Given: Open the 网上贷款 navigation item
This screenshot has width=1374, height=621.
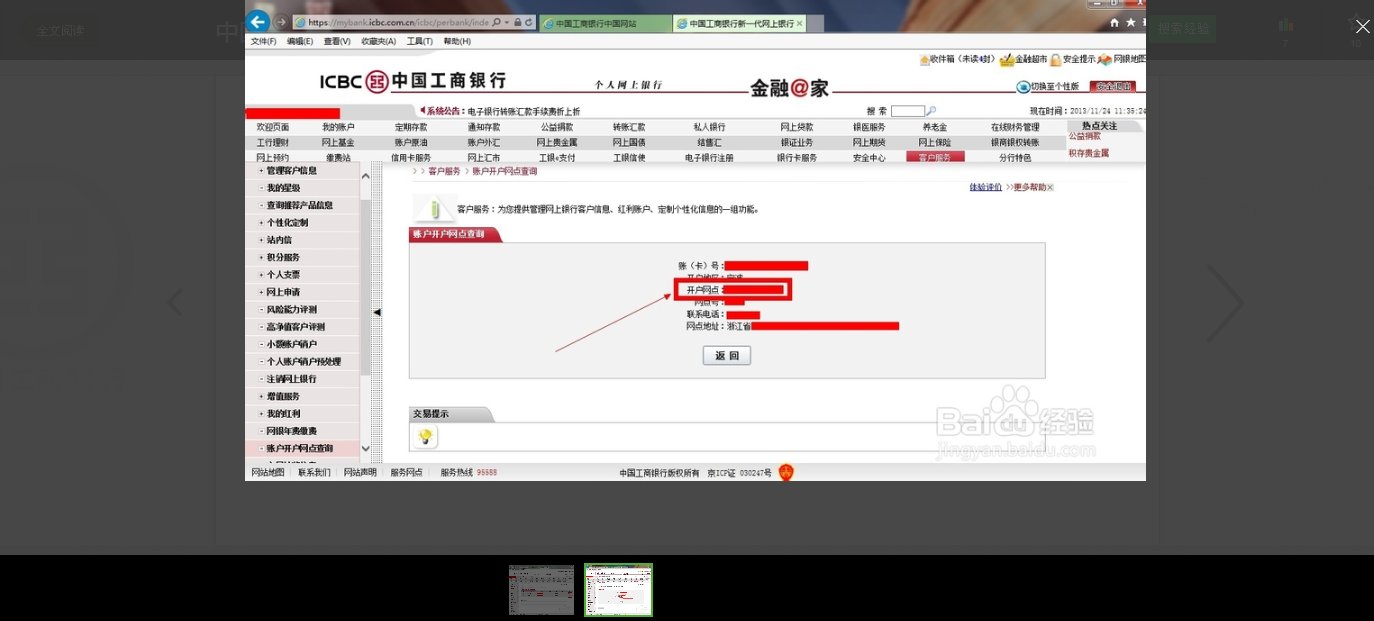Looking at the screenshot, I should pos(797,127).
